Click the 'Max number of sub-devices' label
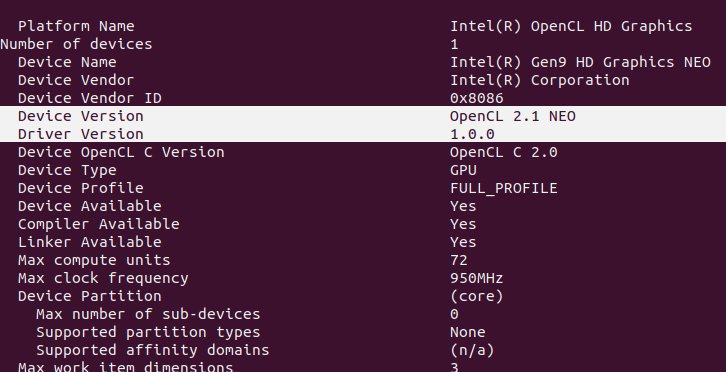This screenshot has width=726, height=372. pyautogui.click(x=148, y=315)
